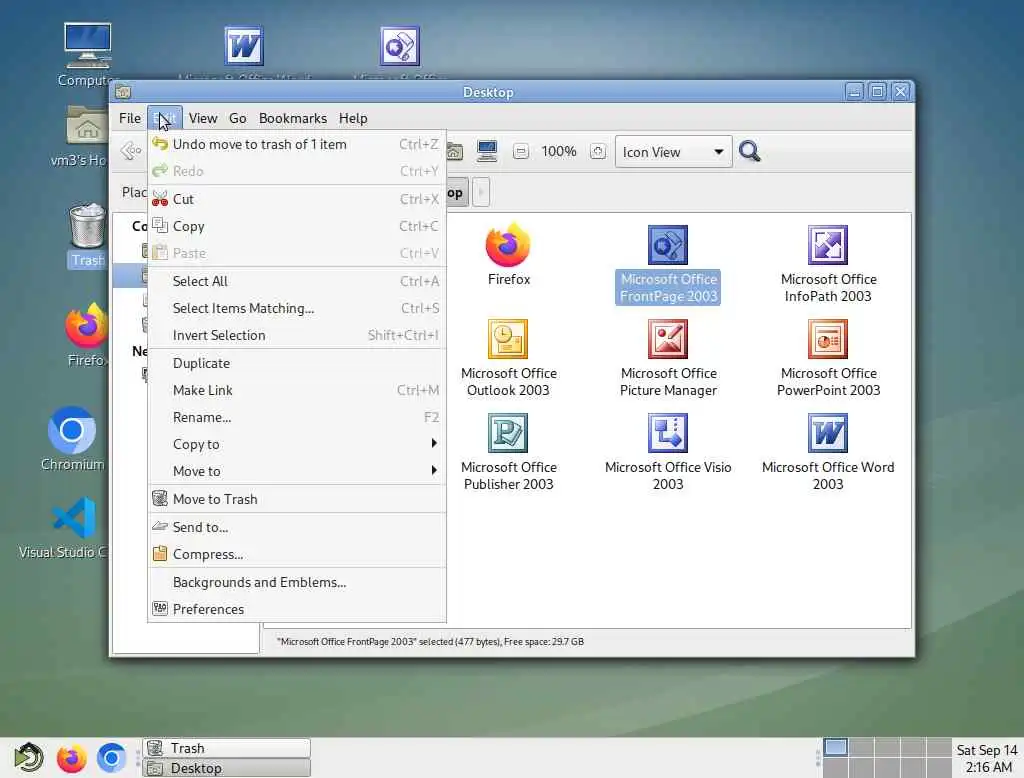Screen dimensions: 1024x778
Task: Open the View menu
Action: pyautogui.click(x=203, y=118)
